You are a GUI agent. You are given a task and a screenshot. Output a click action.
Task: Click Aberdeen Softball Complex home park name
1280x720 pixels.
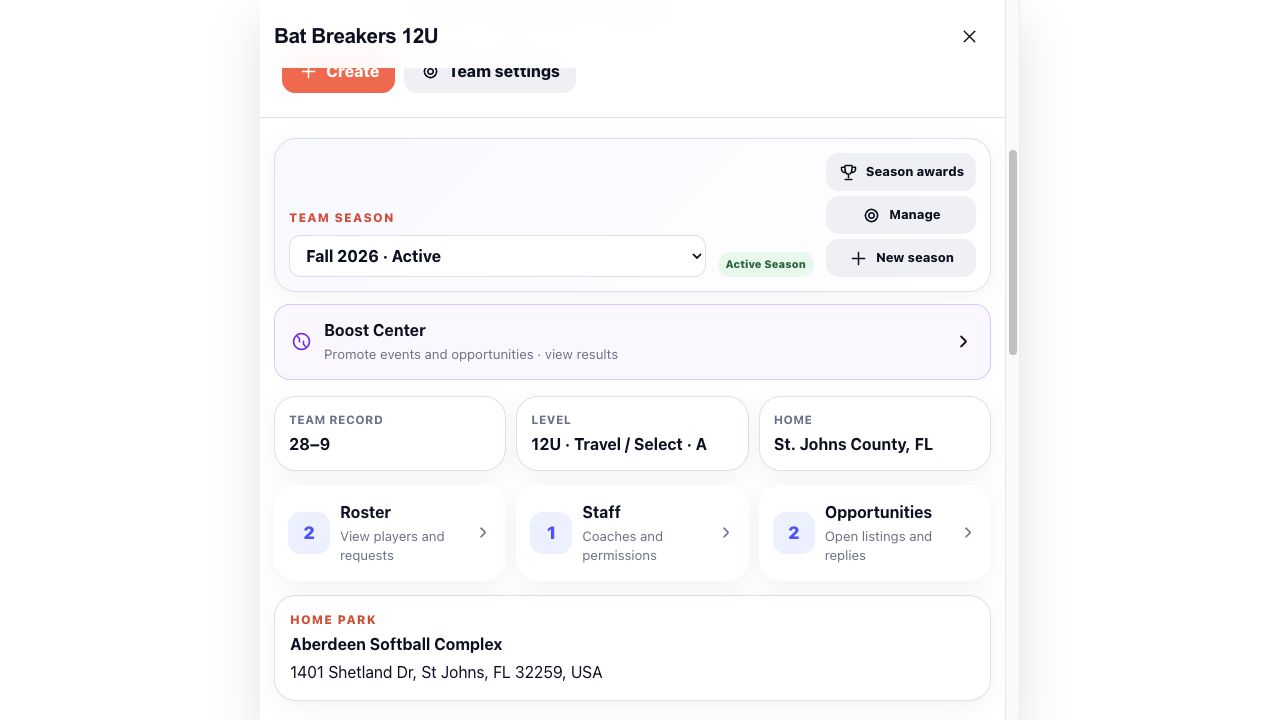pyautogui.click(x=396, y=644)
